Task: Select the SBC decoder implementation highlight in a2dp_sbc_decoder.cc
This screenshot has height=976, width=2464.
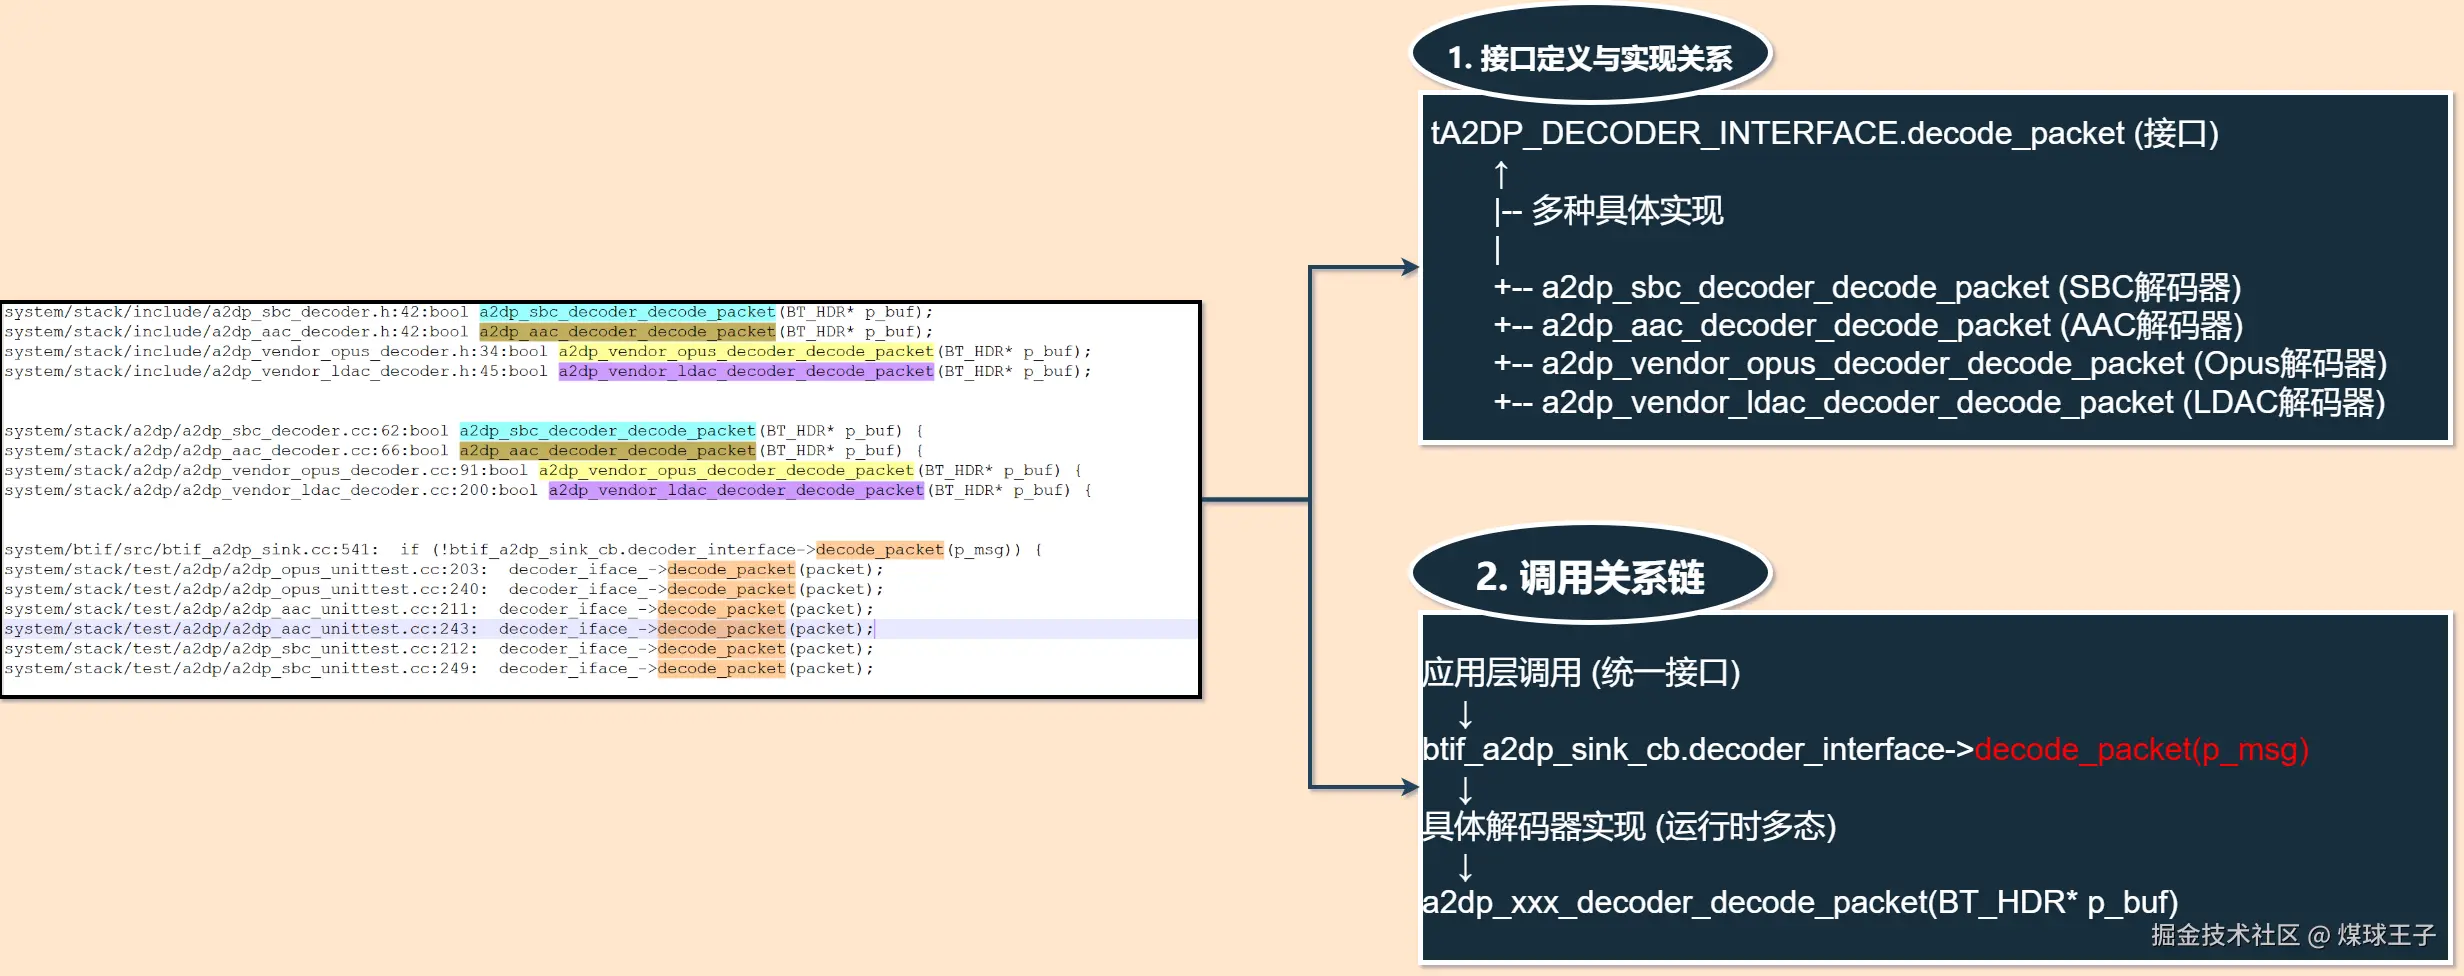Action: pyautogui.click(x=605, y=430)
